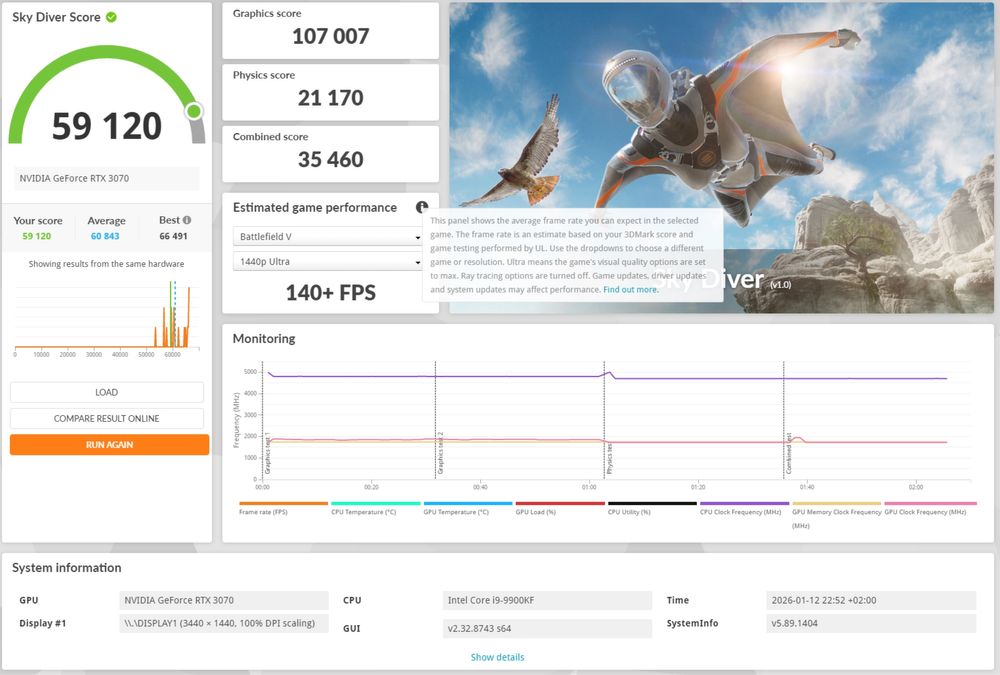Click the Combined test marker in chart
The width and height of the screenshot is (1000, 675).
click(x=789, y=453)
